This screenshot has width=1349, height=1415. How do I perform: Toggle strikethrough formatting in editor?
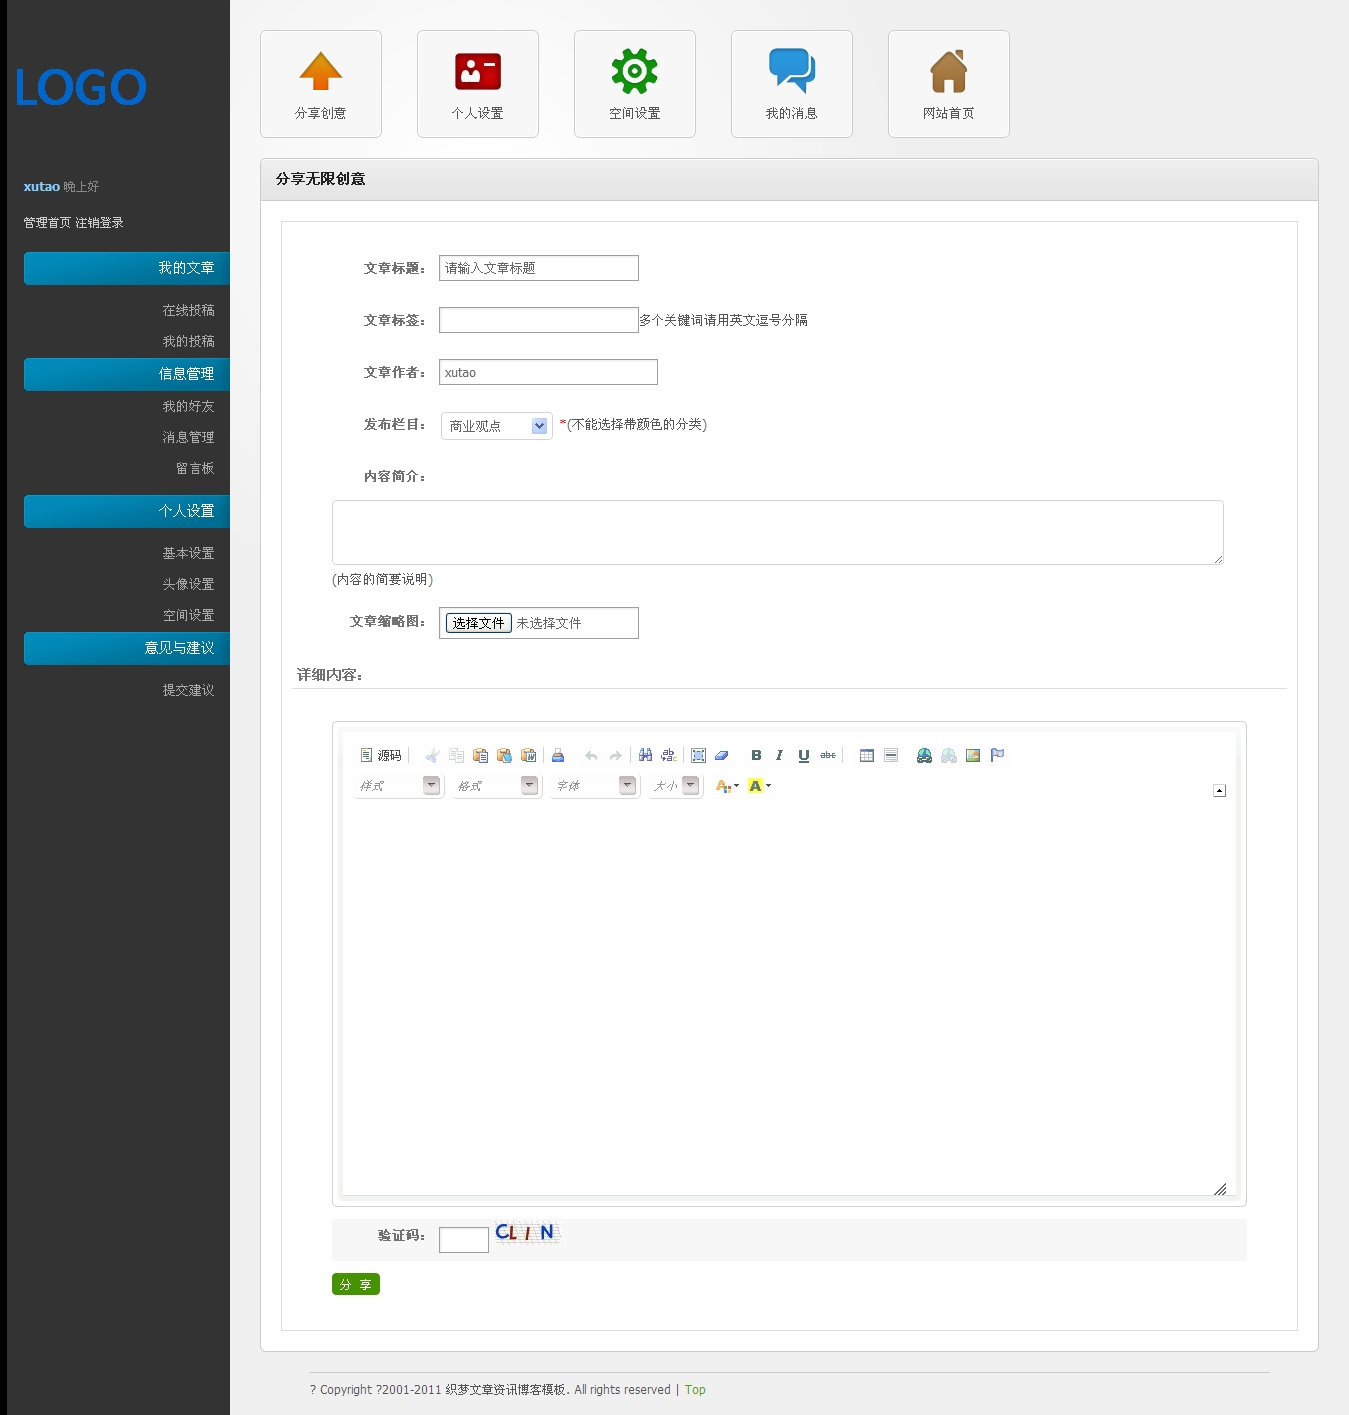point(828,756)
